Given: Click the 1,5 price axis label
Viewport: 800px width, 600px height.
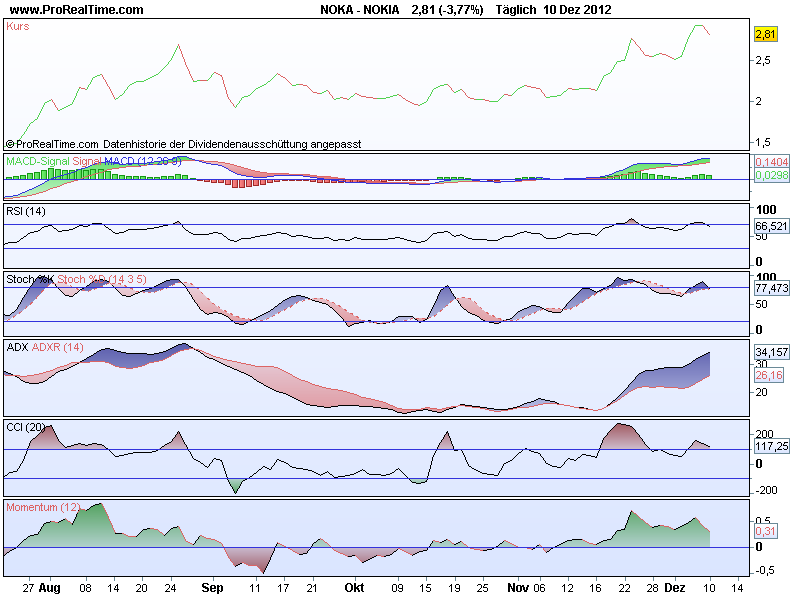Looking at the screenshot, I should pyautogui.click(x=763, y=142).
